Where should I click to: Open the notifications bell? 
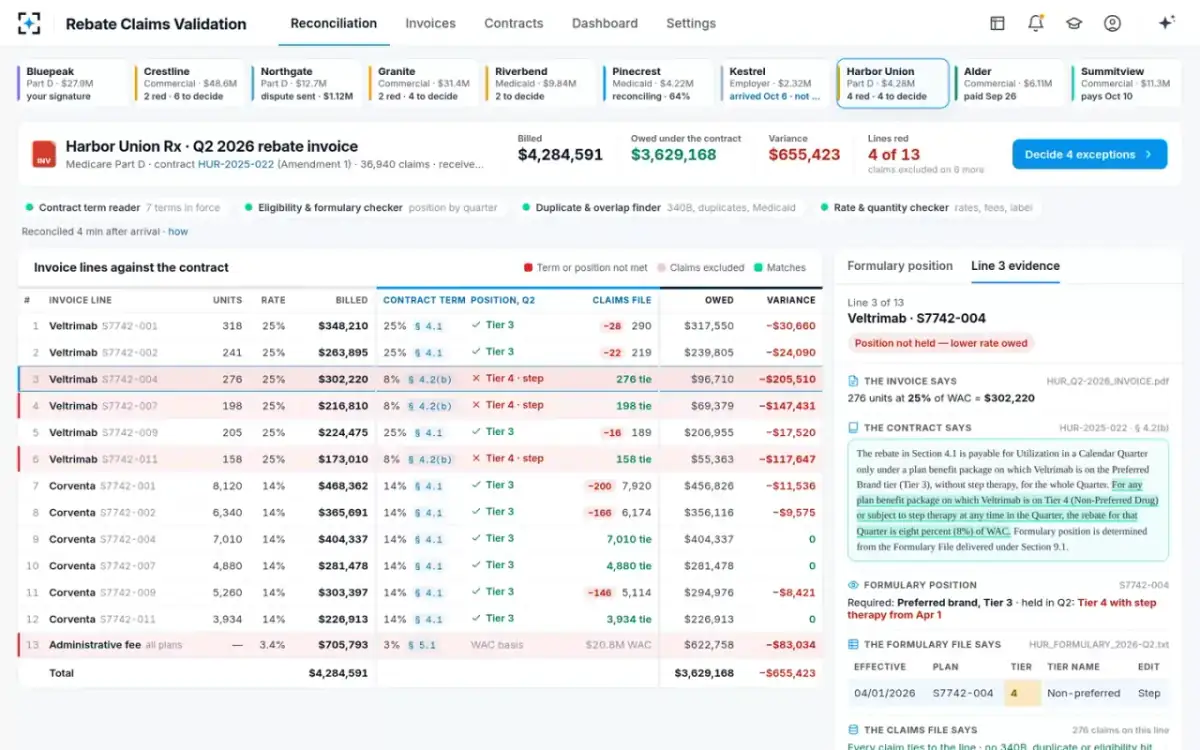(x=1036, y=23)
